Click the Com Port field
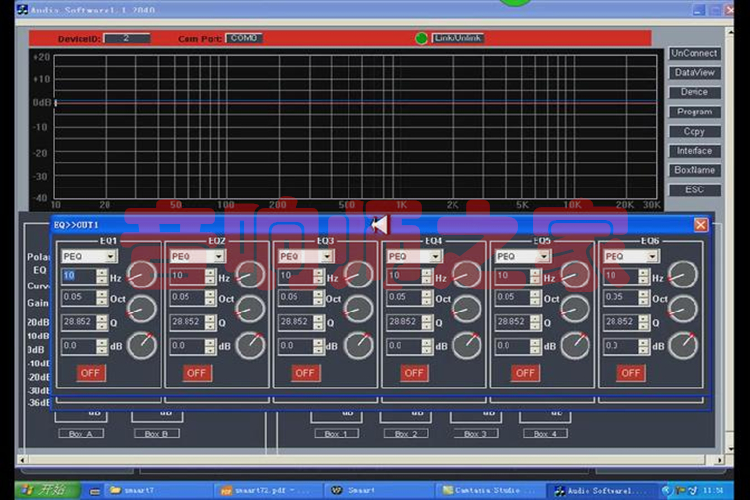 (x=244, y=38)
